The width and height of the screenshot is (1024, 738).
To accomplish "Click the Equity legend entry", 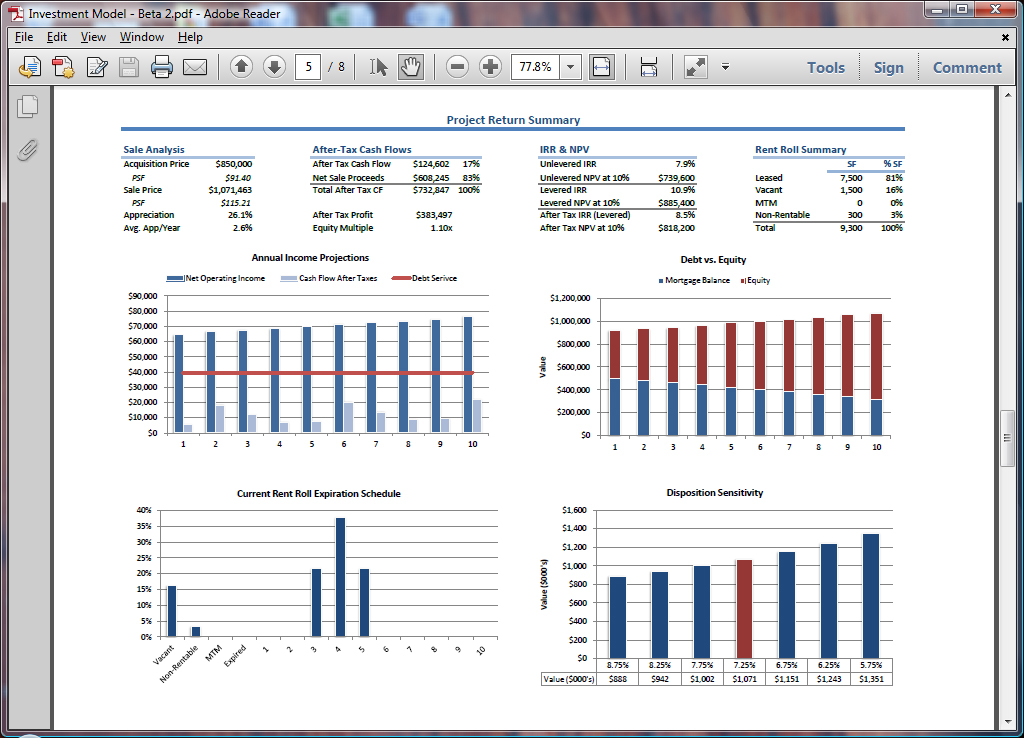I will pos(755,280).
